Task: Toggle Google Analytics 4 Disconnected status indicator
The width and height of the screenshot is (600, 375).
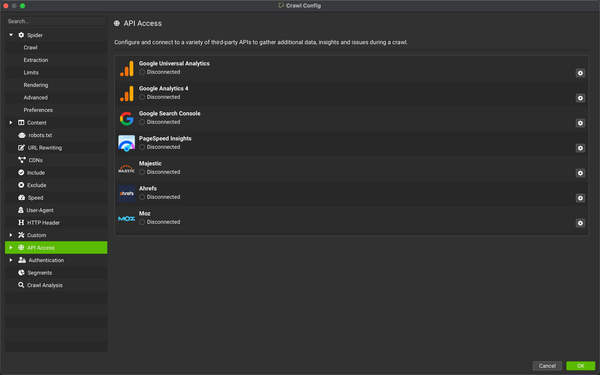Action: pos(142,97)
